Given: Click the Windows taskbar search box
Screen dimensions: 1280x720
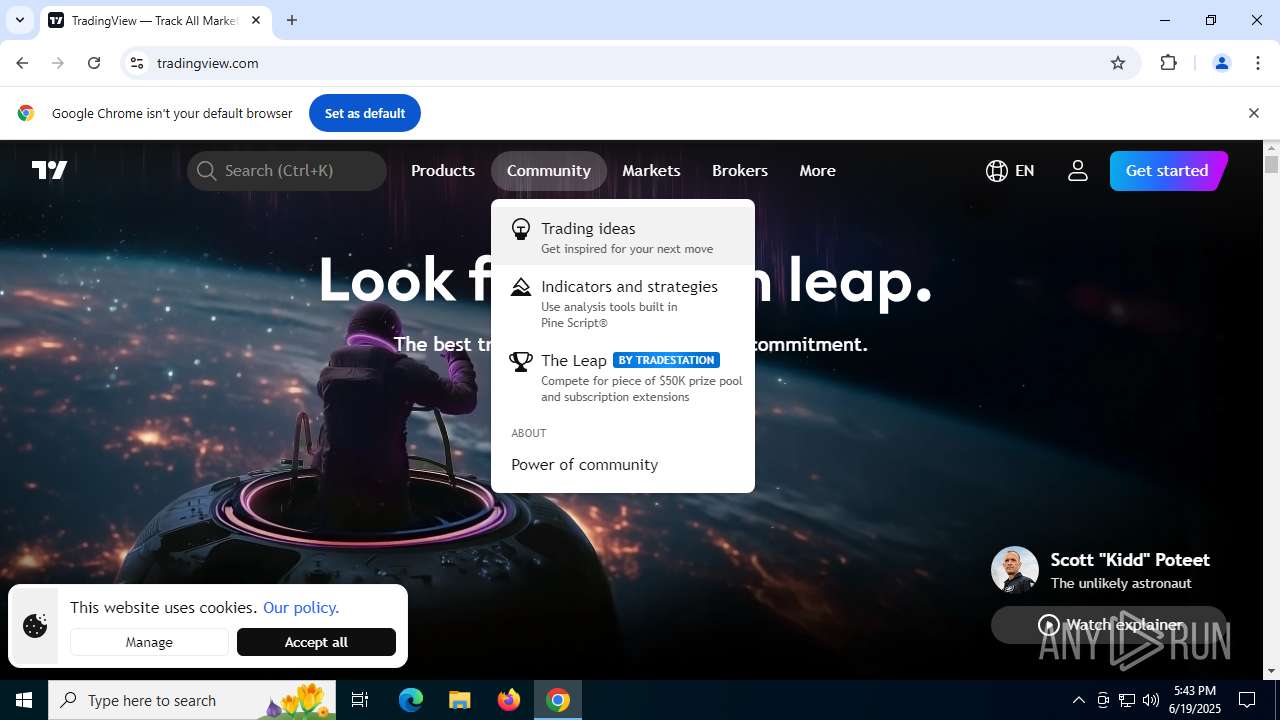Looking at the screenshot, I should tap(194, 700).
